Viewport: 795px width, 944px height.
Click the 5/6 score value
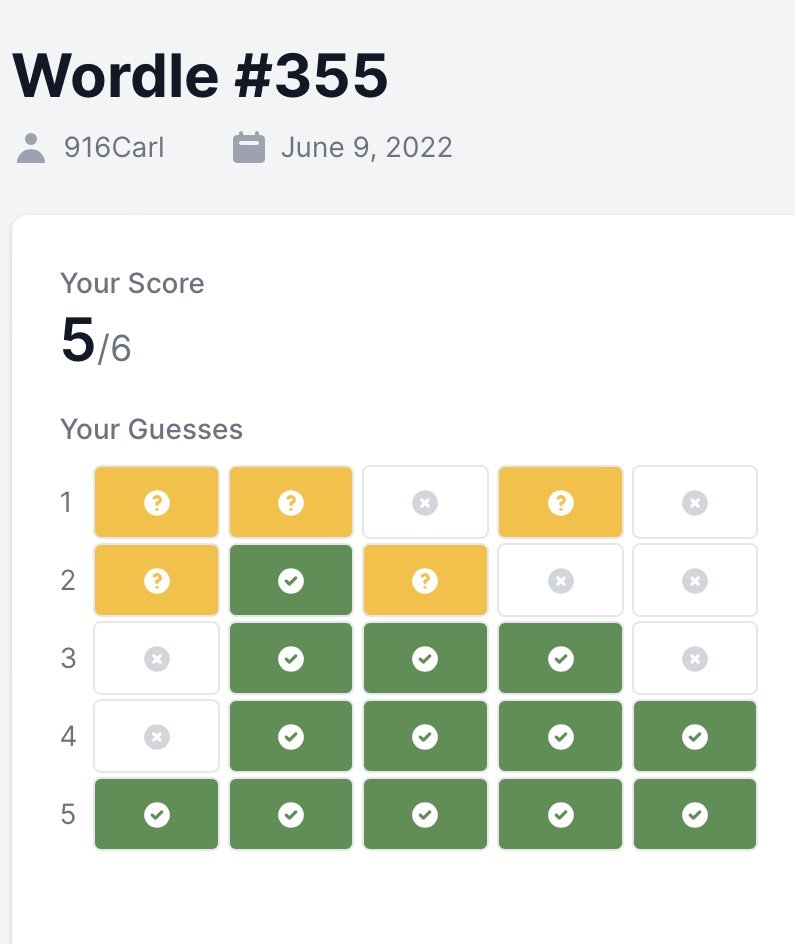tap(96, 341)
